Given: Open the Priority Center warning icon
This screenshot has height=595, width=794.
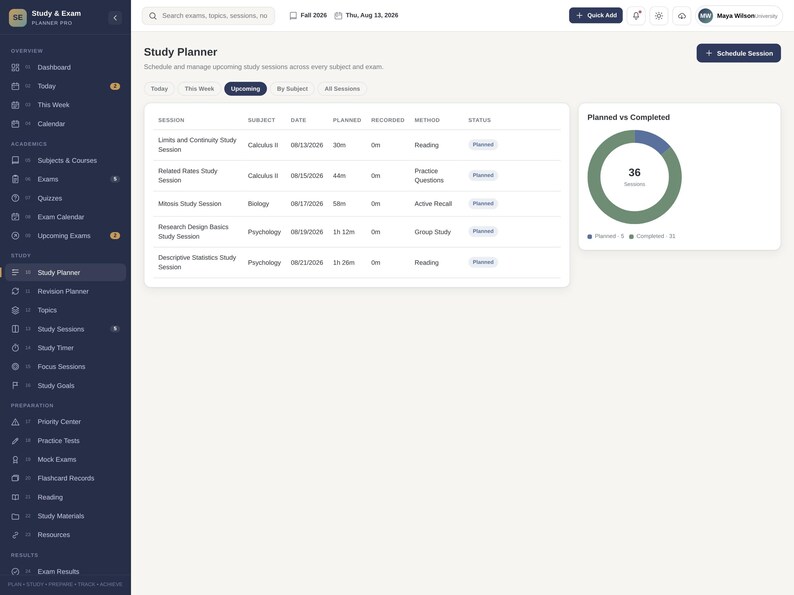Looking at the screenshot, I should pyautogui.click(x=15, y=422).
